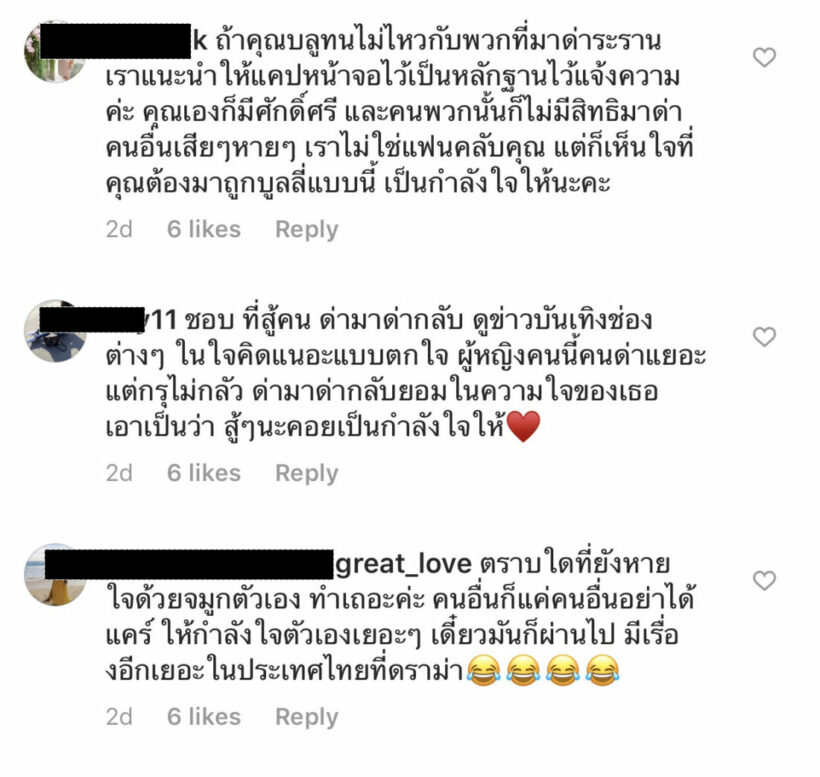The height and width of the screenshot is (777, 820).
Task: Select the laughing emojis in third comment
Action: point(543,670)
